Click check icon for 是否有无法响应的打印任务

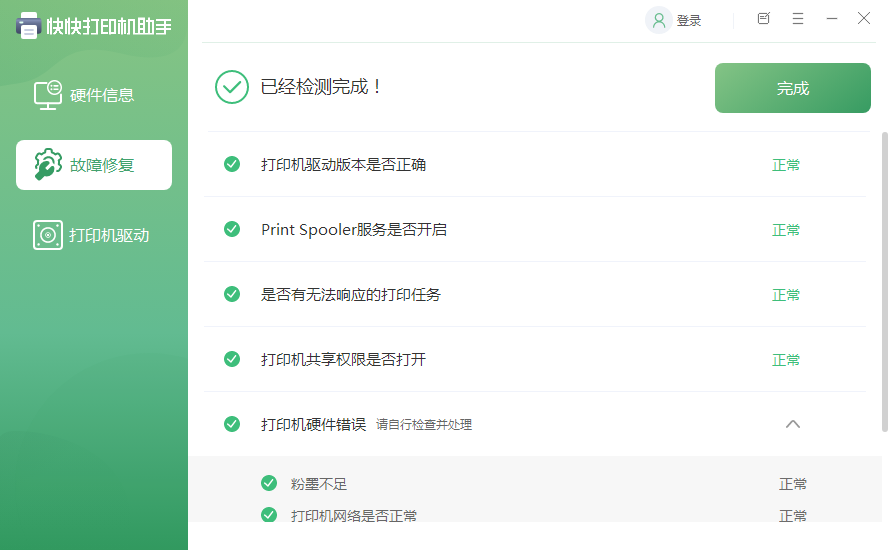coord(232,294)
